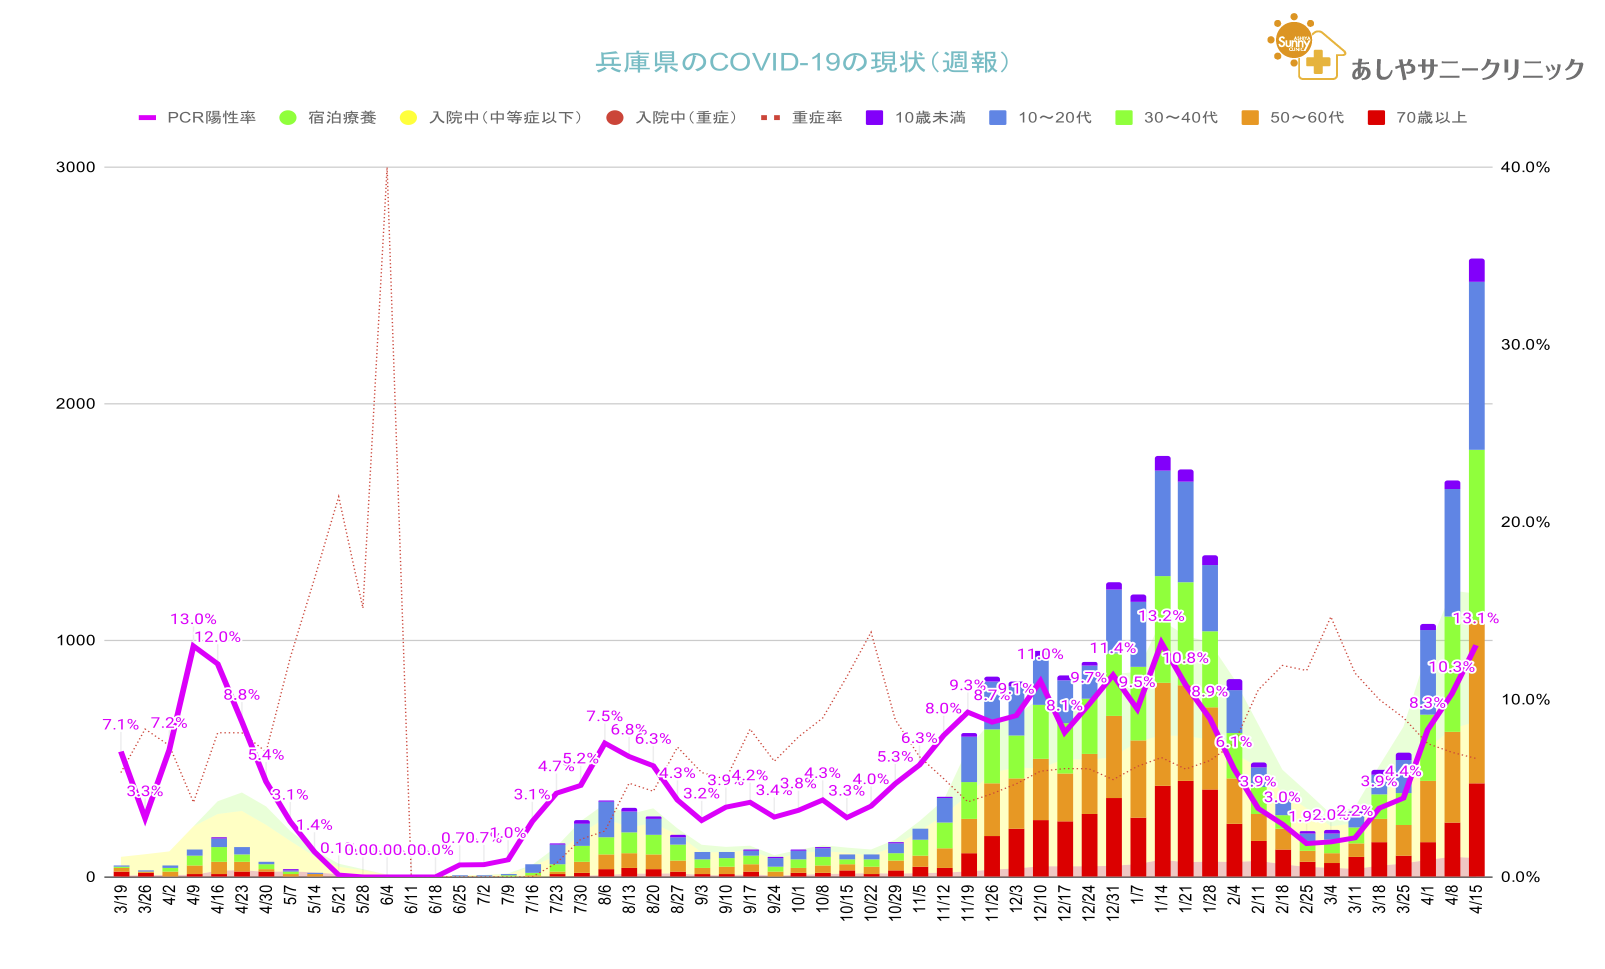Click the orange 50〜60代 legend square

pos(1249,118)
